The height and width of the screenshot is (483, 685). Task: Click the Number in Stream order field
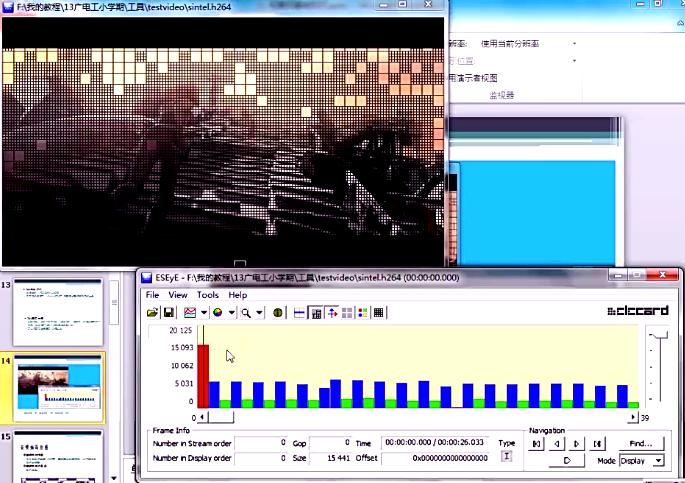tap(261, 443)
